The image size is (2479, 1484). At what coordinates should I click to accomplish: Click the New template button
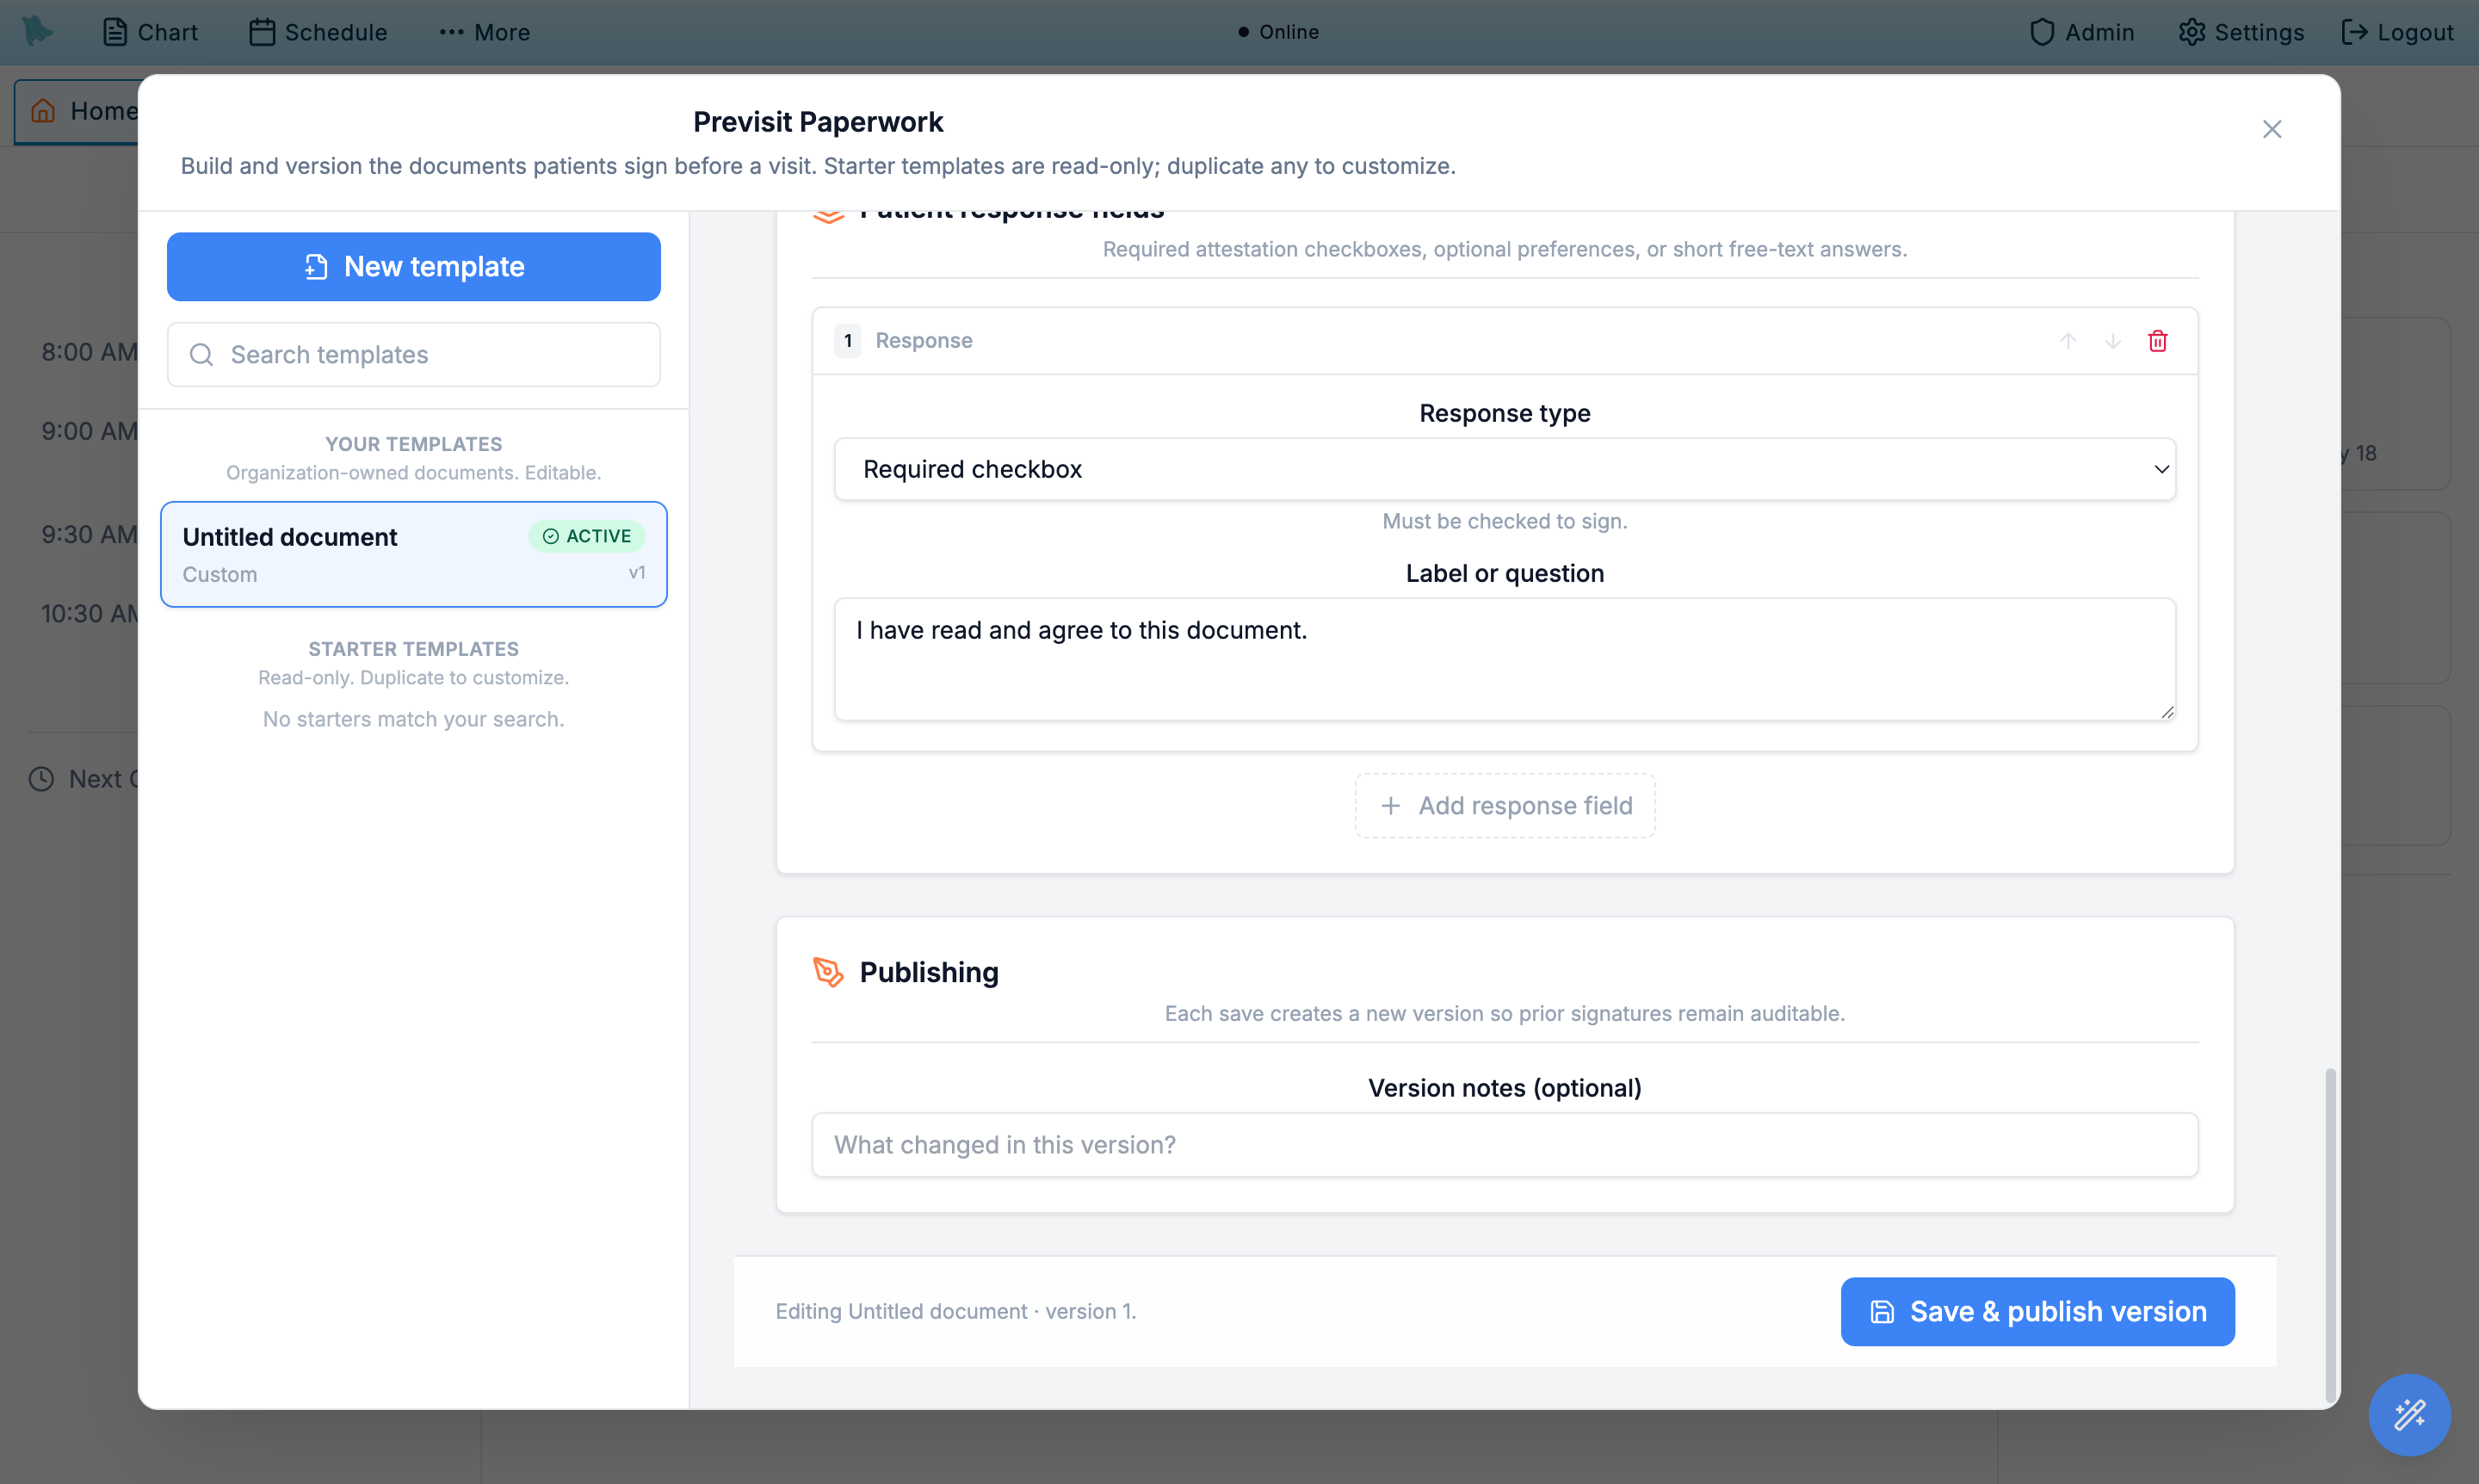(x=413, y=267)
